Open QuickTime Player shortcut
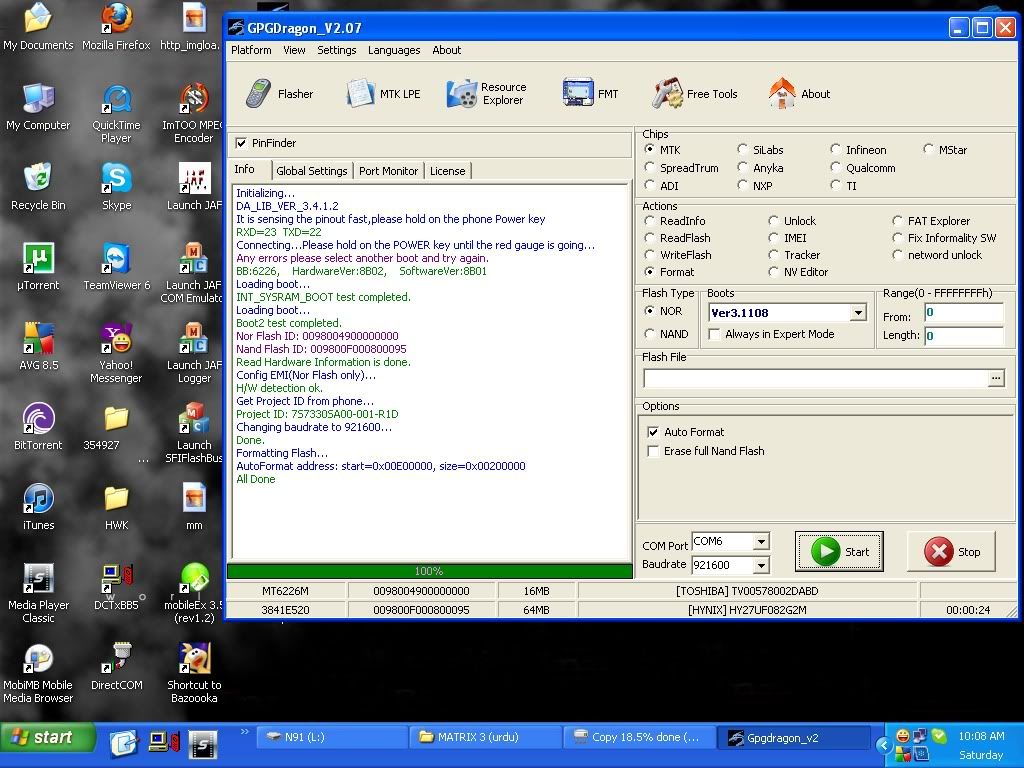Image resolution: width=1024 pixels, height=768 pixels. click(116, 114)
